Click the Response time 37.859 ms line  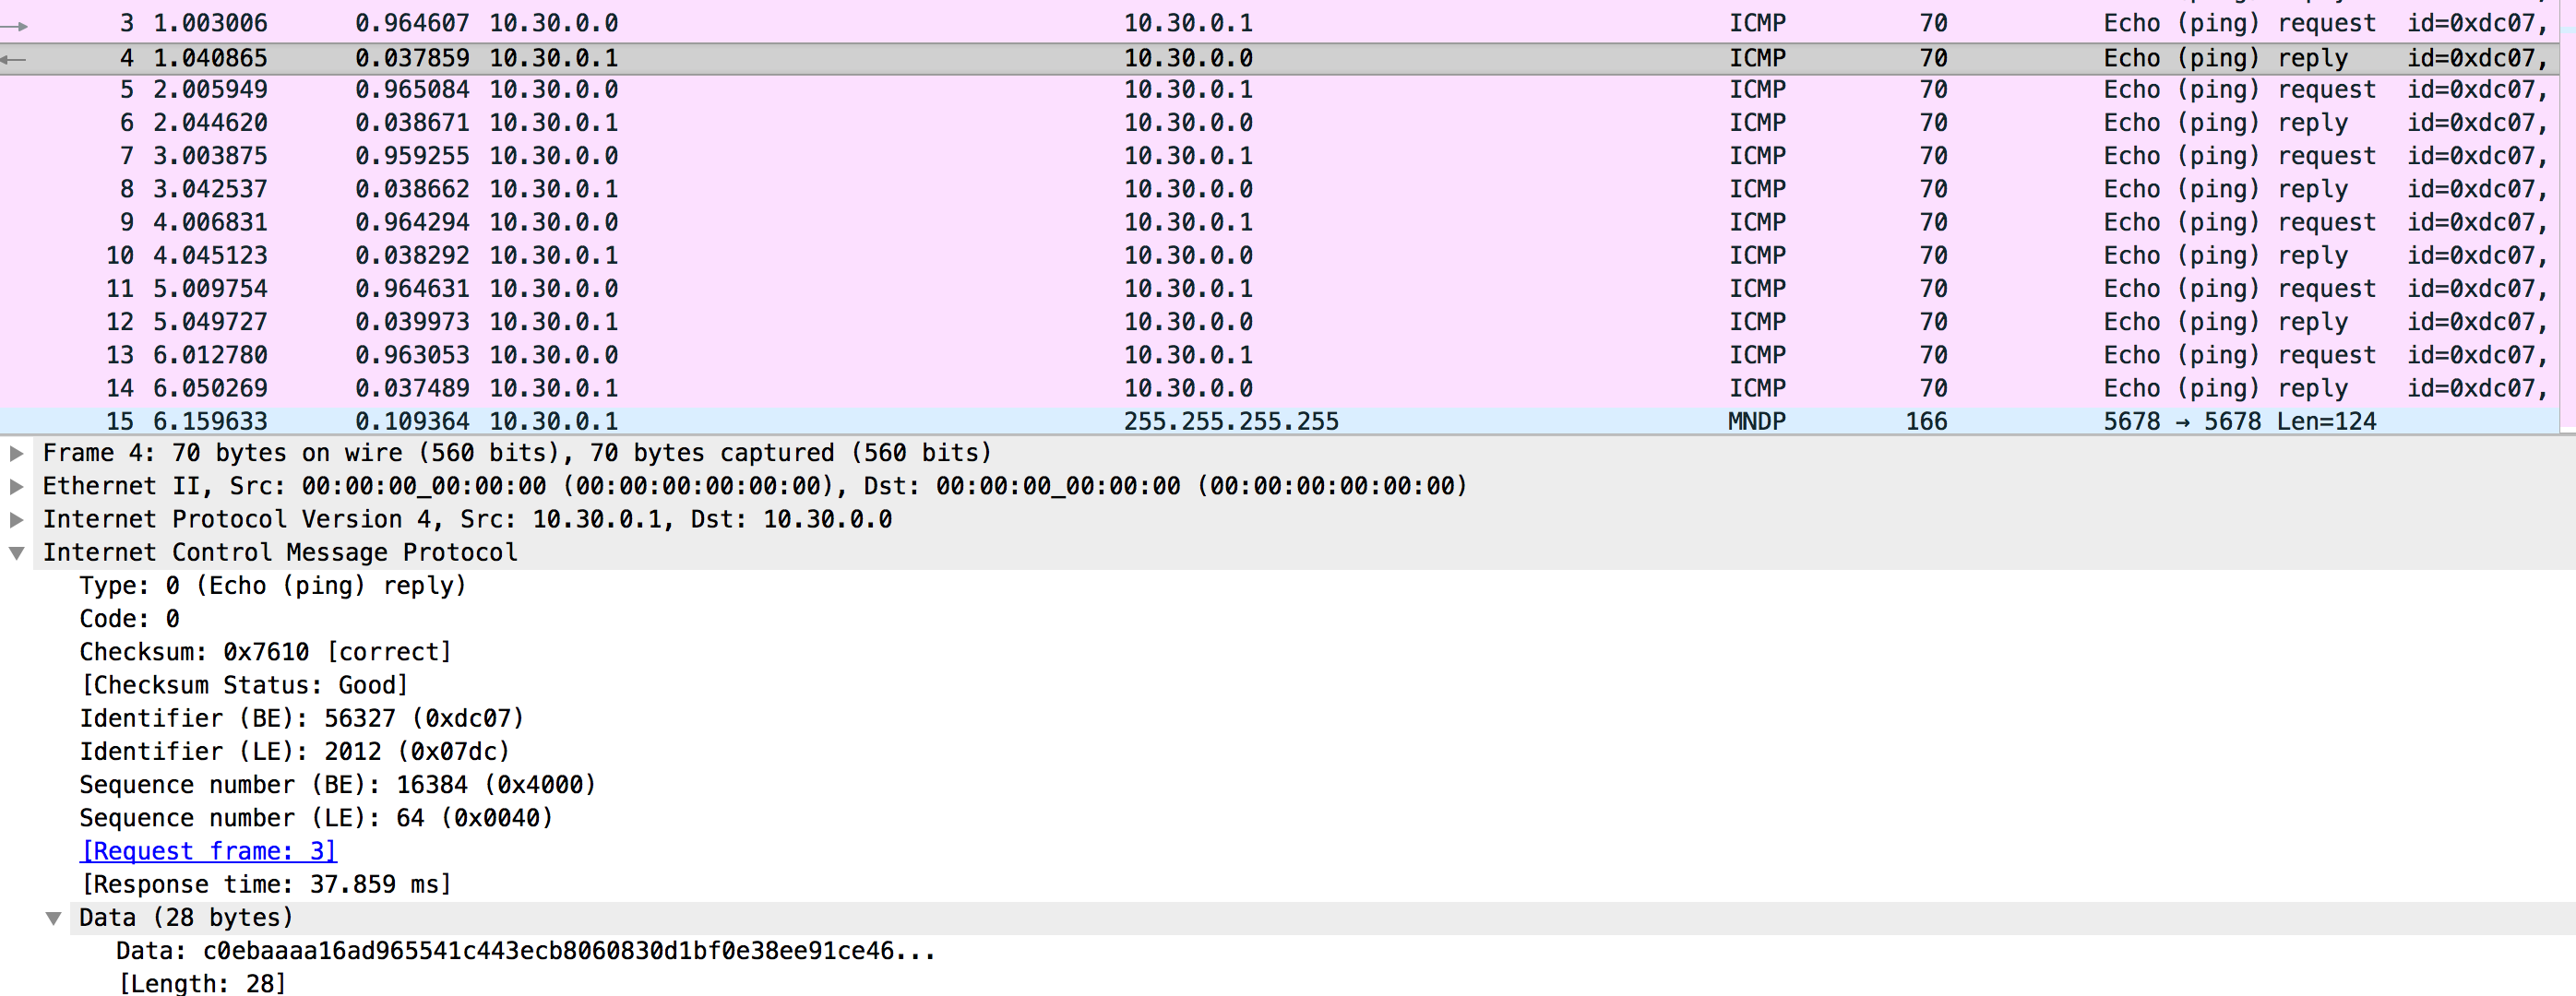pos(265,884)
